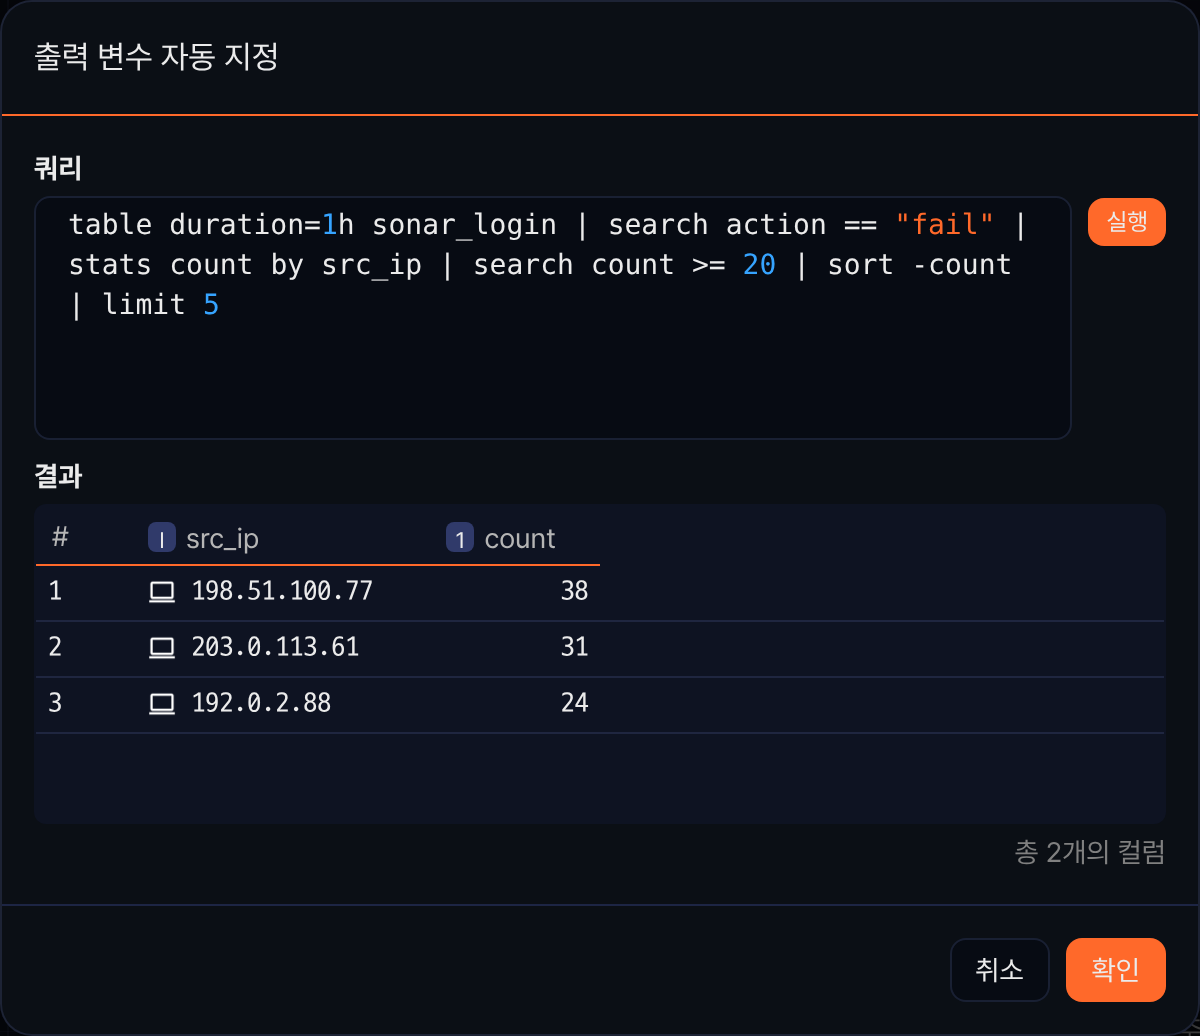This screenshot has height=1036, width=1200.
Task: Click the IP address 192.0.2.88 cell
Action: pos(261,704)
